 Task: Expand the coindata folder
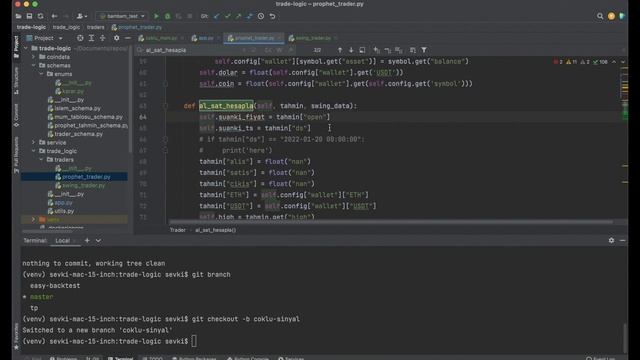pyautogui.click(x=34, y=57)
